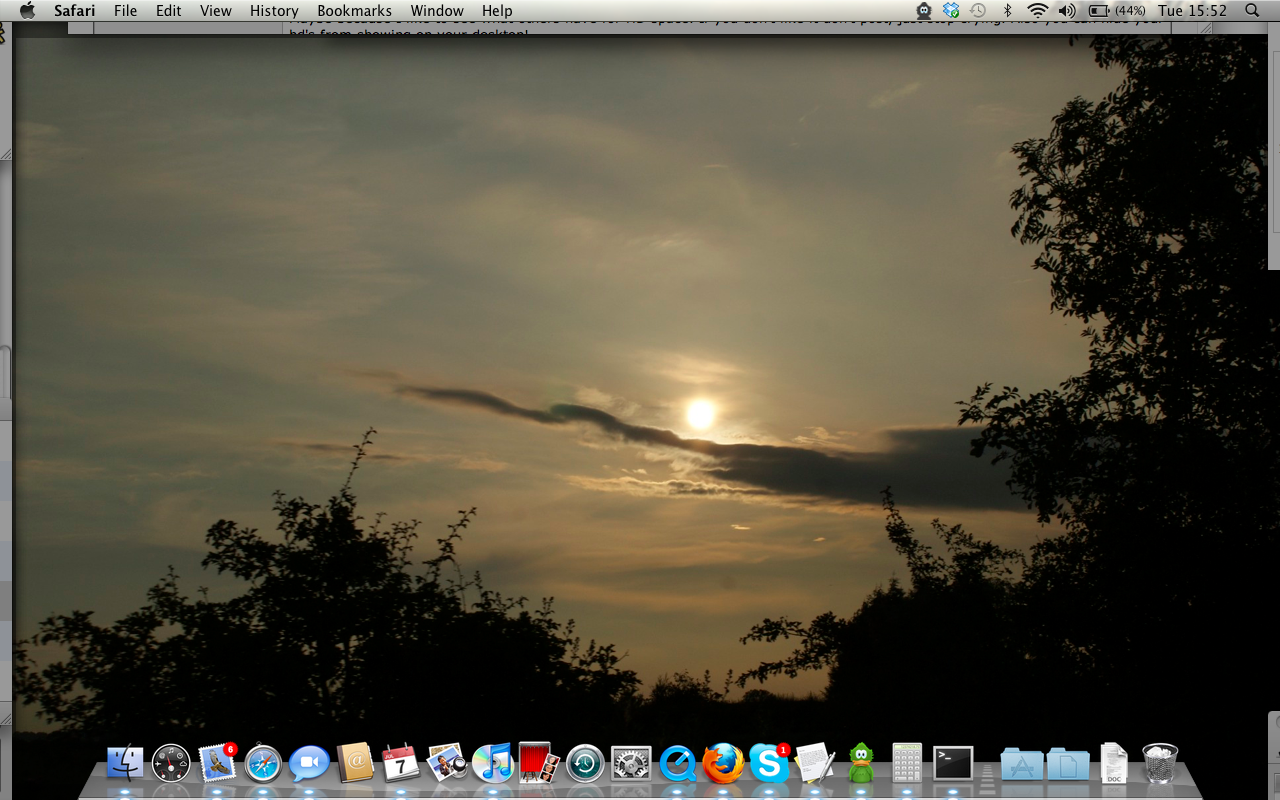Open TextEdit dock icon
The height and width of the screenshot is (800, 1280).
pyautogui.click(x=815, y=764)
